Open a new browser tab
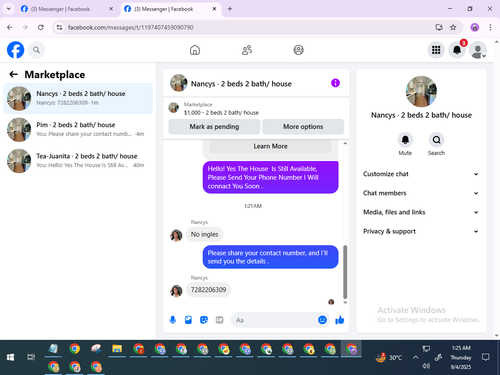The height and width of the screenshot is (375, 500). click(230, 9)
